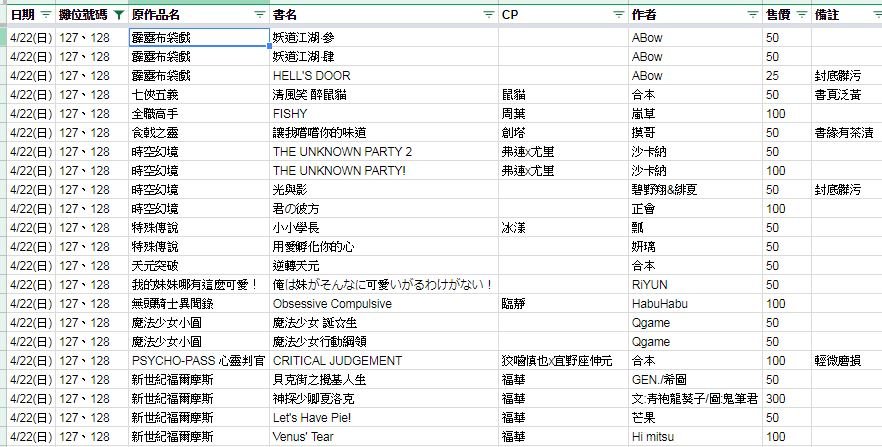Select the 用愛孵化你的心 cell
The width and height of the screenshot is (882, 447).
(x=384, y=247)
